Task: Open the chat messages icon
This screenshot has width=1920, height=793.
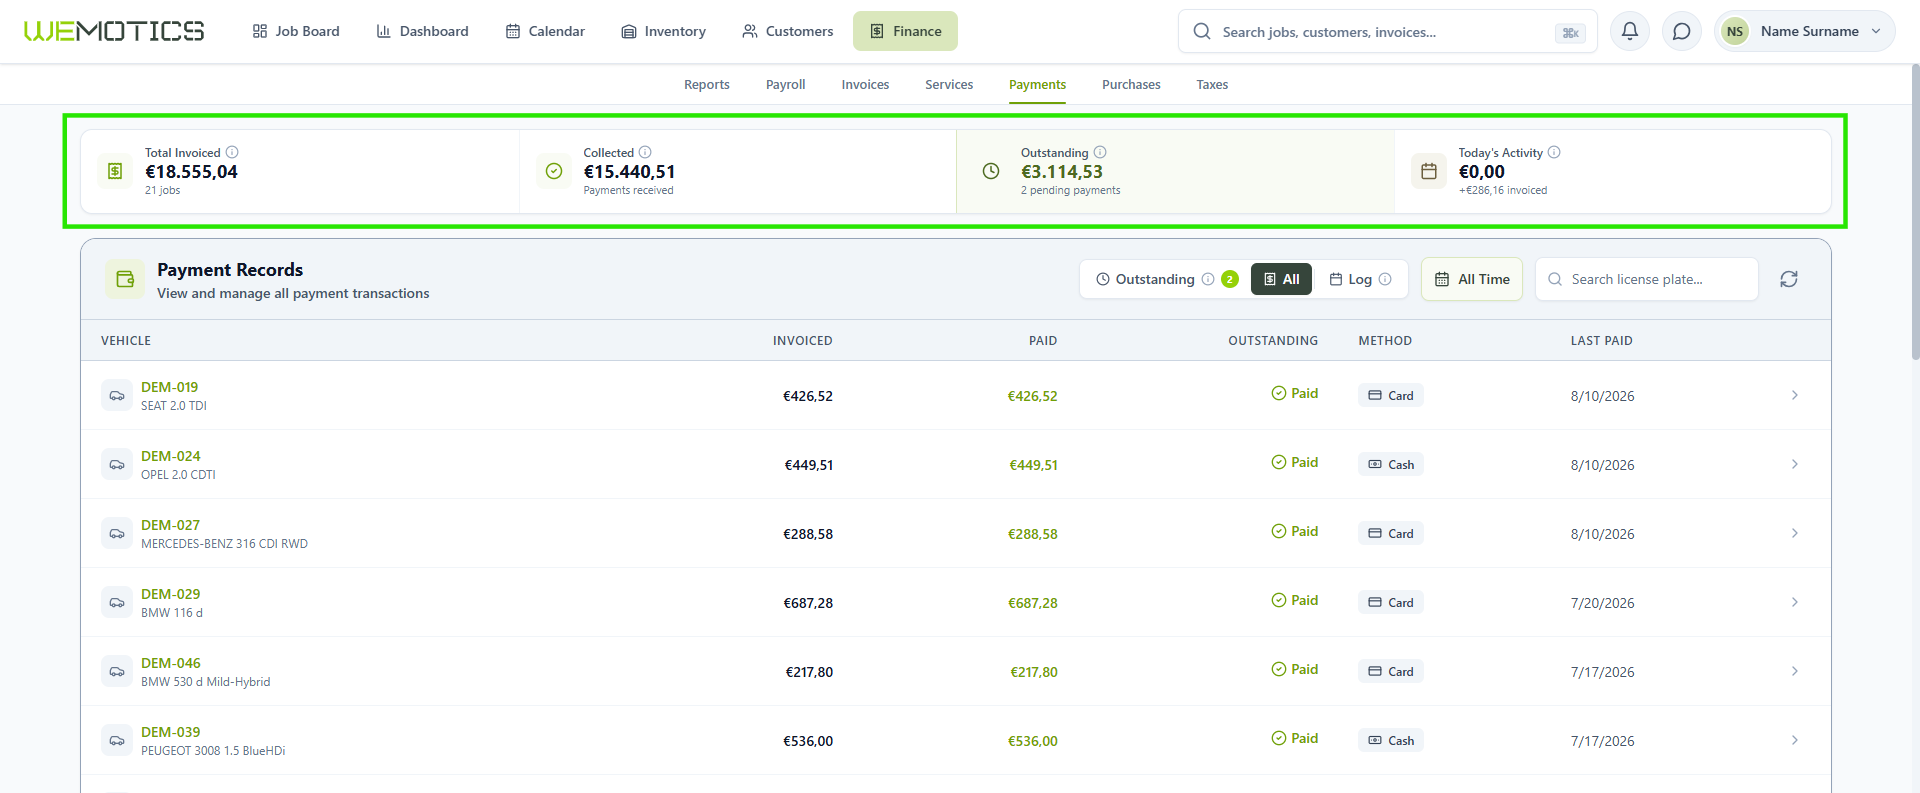Action: 1682,31
